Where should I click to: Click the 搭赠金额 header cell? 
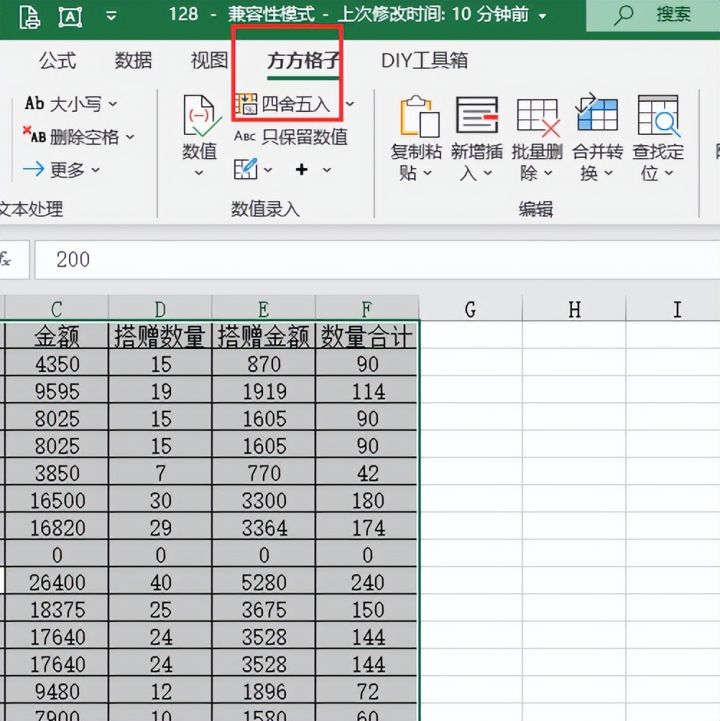(x=263, y=336)
